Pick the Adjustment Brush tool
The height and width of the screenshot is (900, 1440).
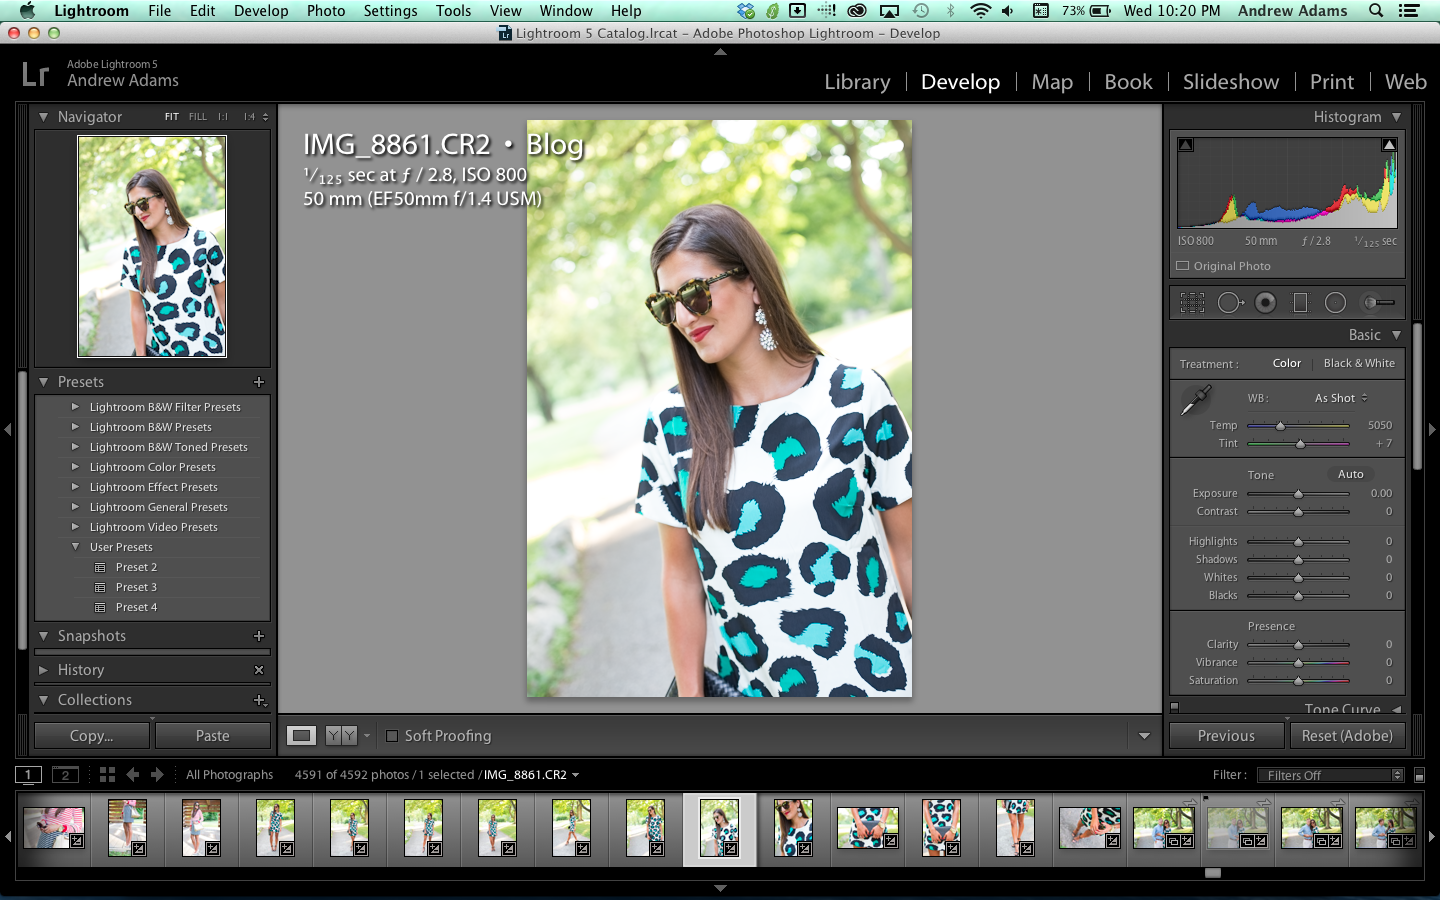coord(1378,303)
